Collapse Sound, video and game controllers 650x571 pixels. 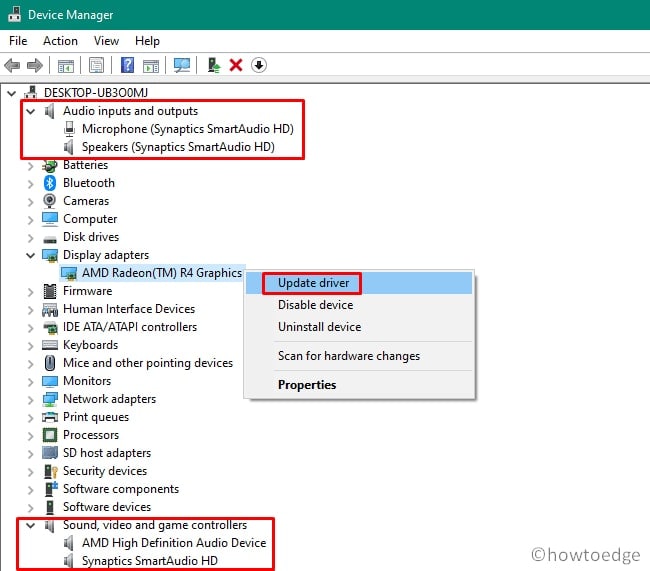coord(30,525)
